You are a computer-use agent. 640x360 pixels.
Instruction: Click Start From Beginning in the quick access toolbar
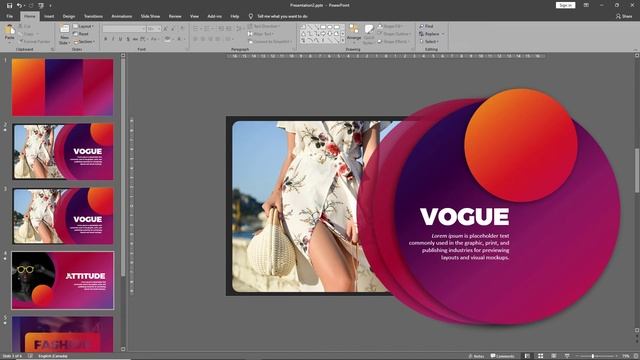(41, 5)
